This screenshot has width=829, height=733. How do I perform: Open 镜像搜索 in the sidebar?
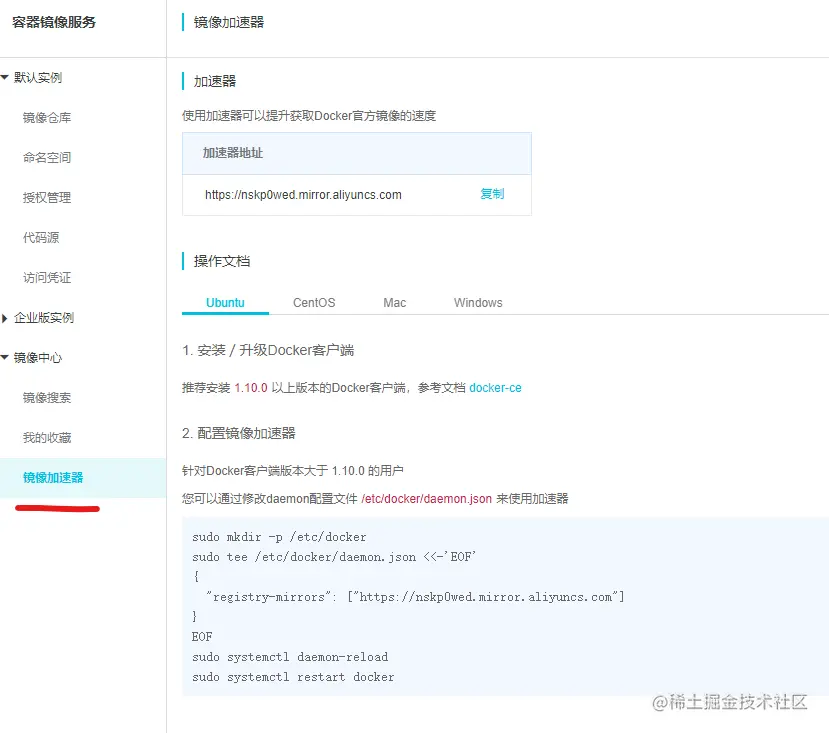(47, 398)
